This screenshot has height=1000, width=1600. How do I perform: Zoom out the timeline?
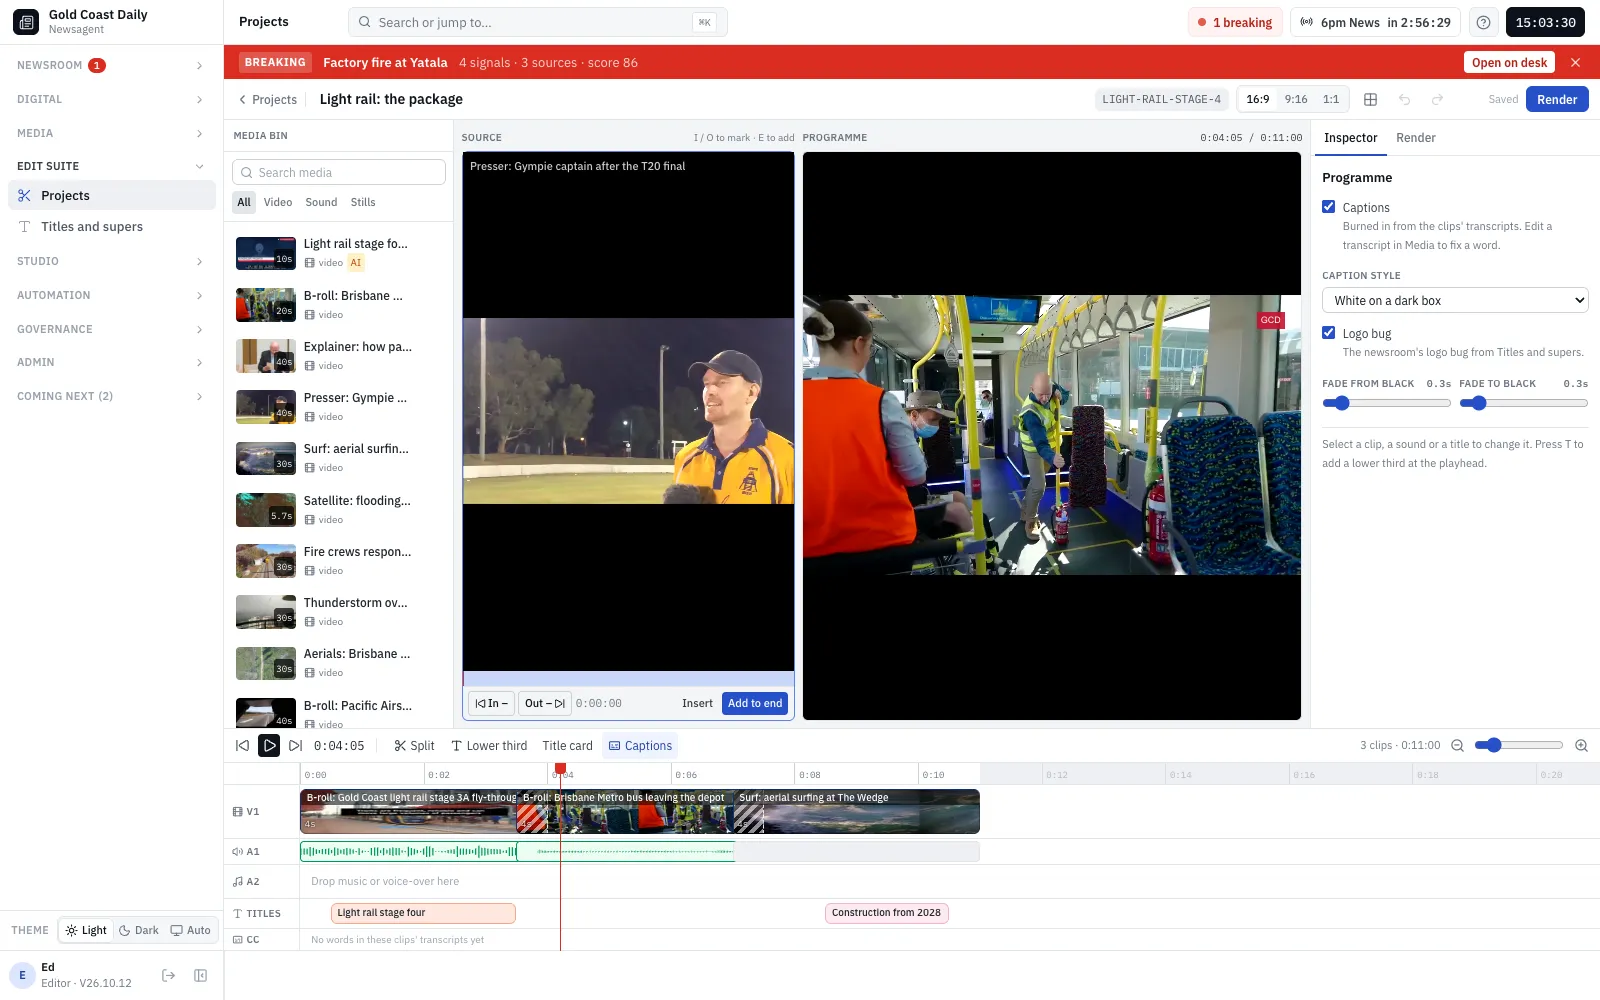point(1457,745)
